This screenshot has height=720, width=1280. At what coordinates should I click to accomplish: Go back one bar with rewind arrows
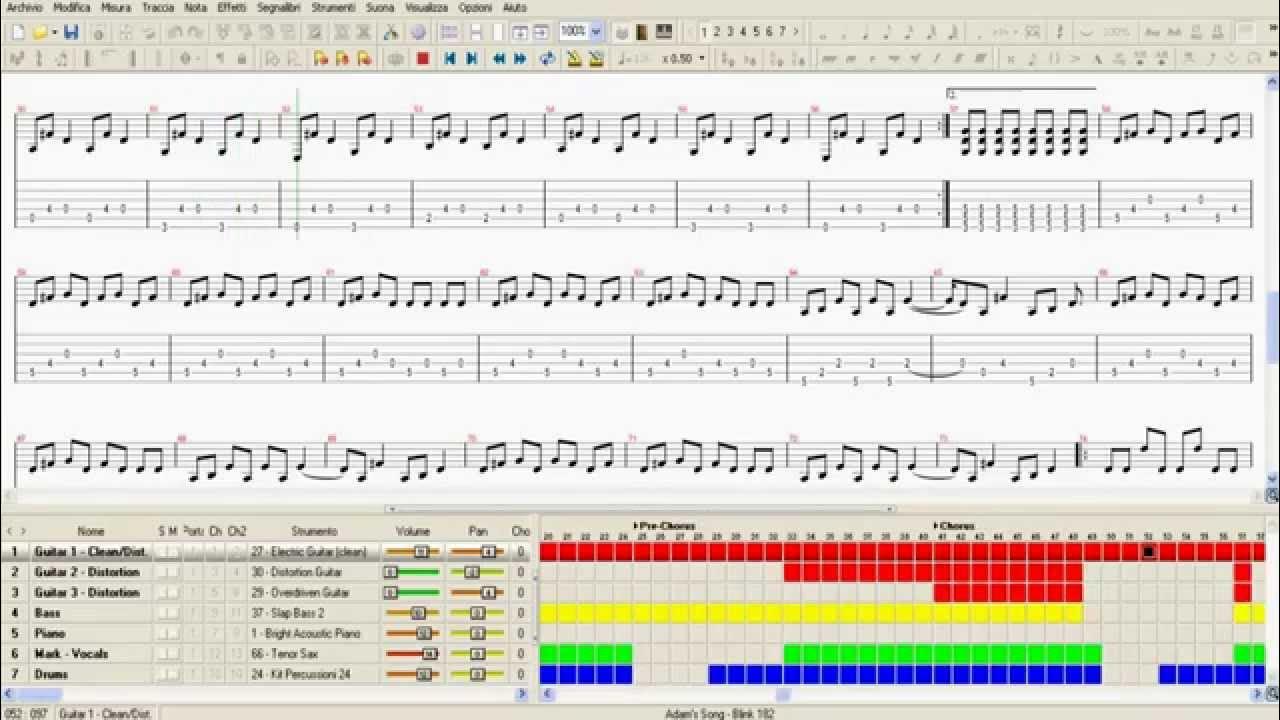coord(499,59)
